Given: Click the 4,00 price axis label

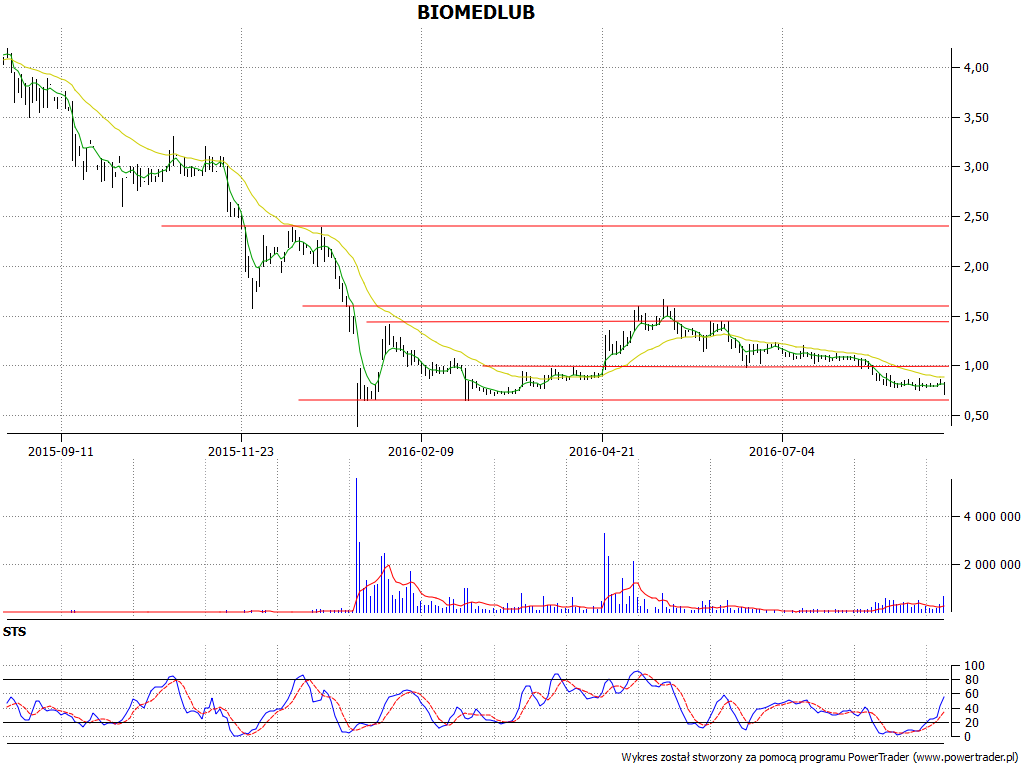Looking at the screenshot, I should (975, 67).
